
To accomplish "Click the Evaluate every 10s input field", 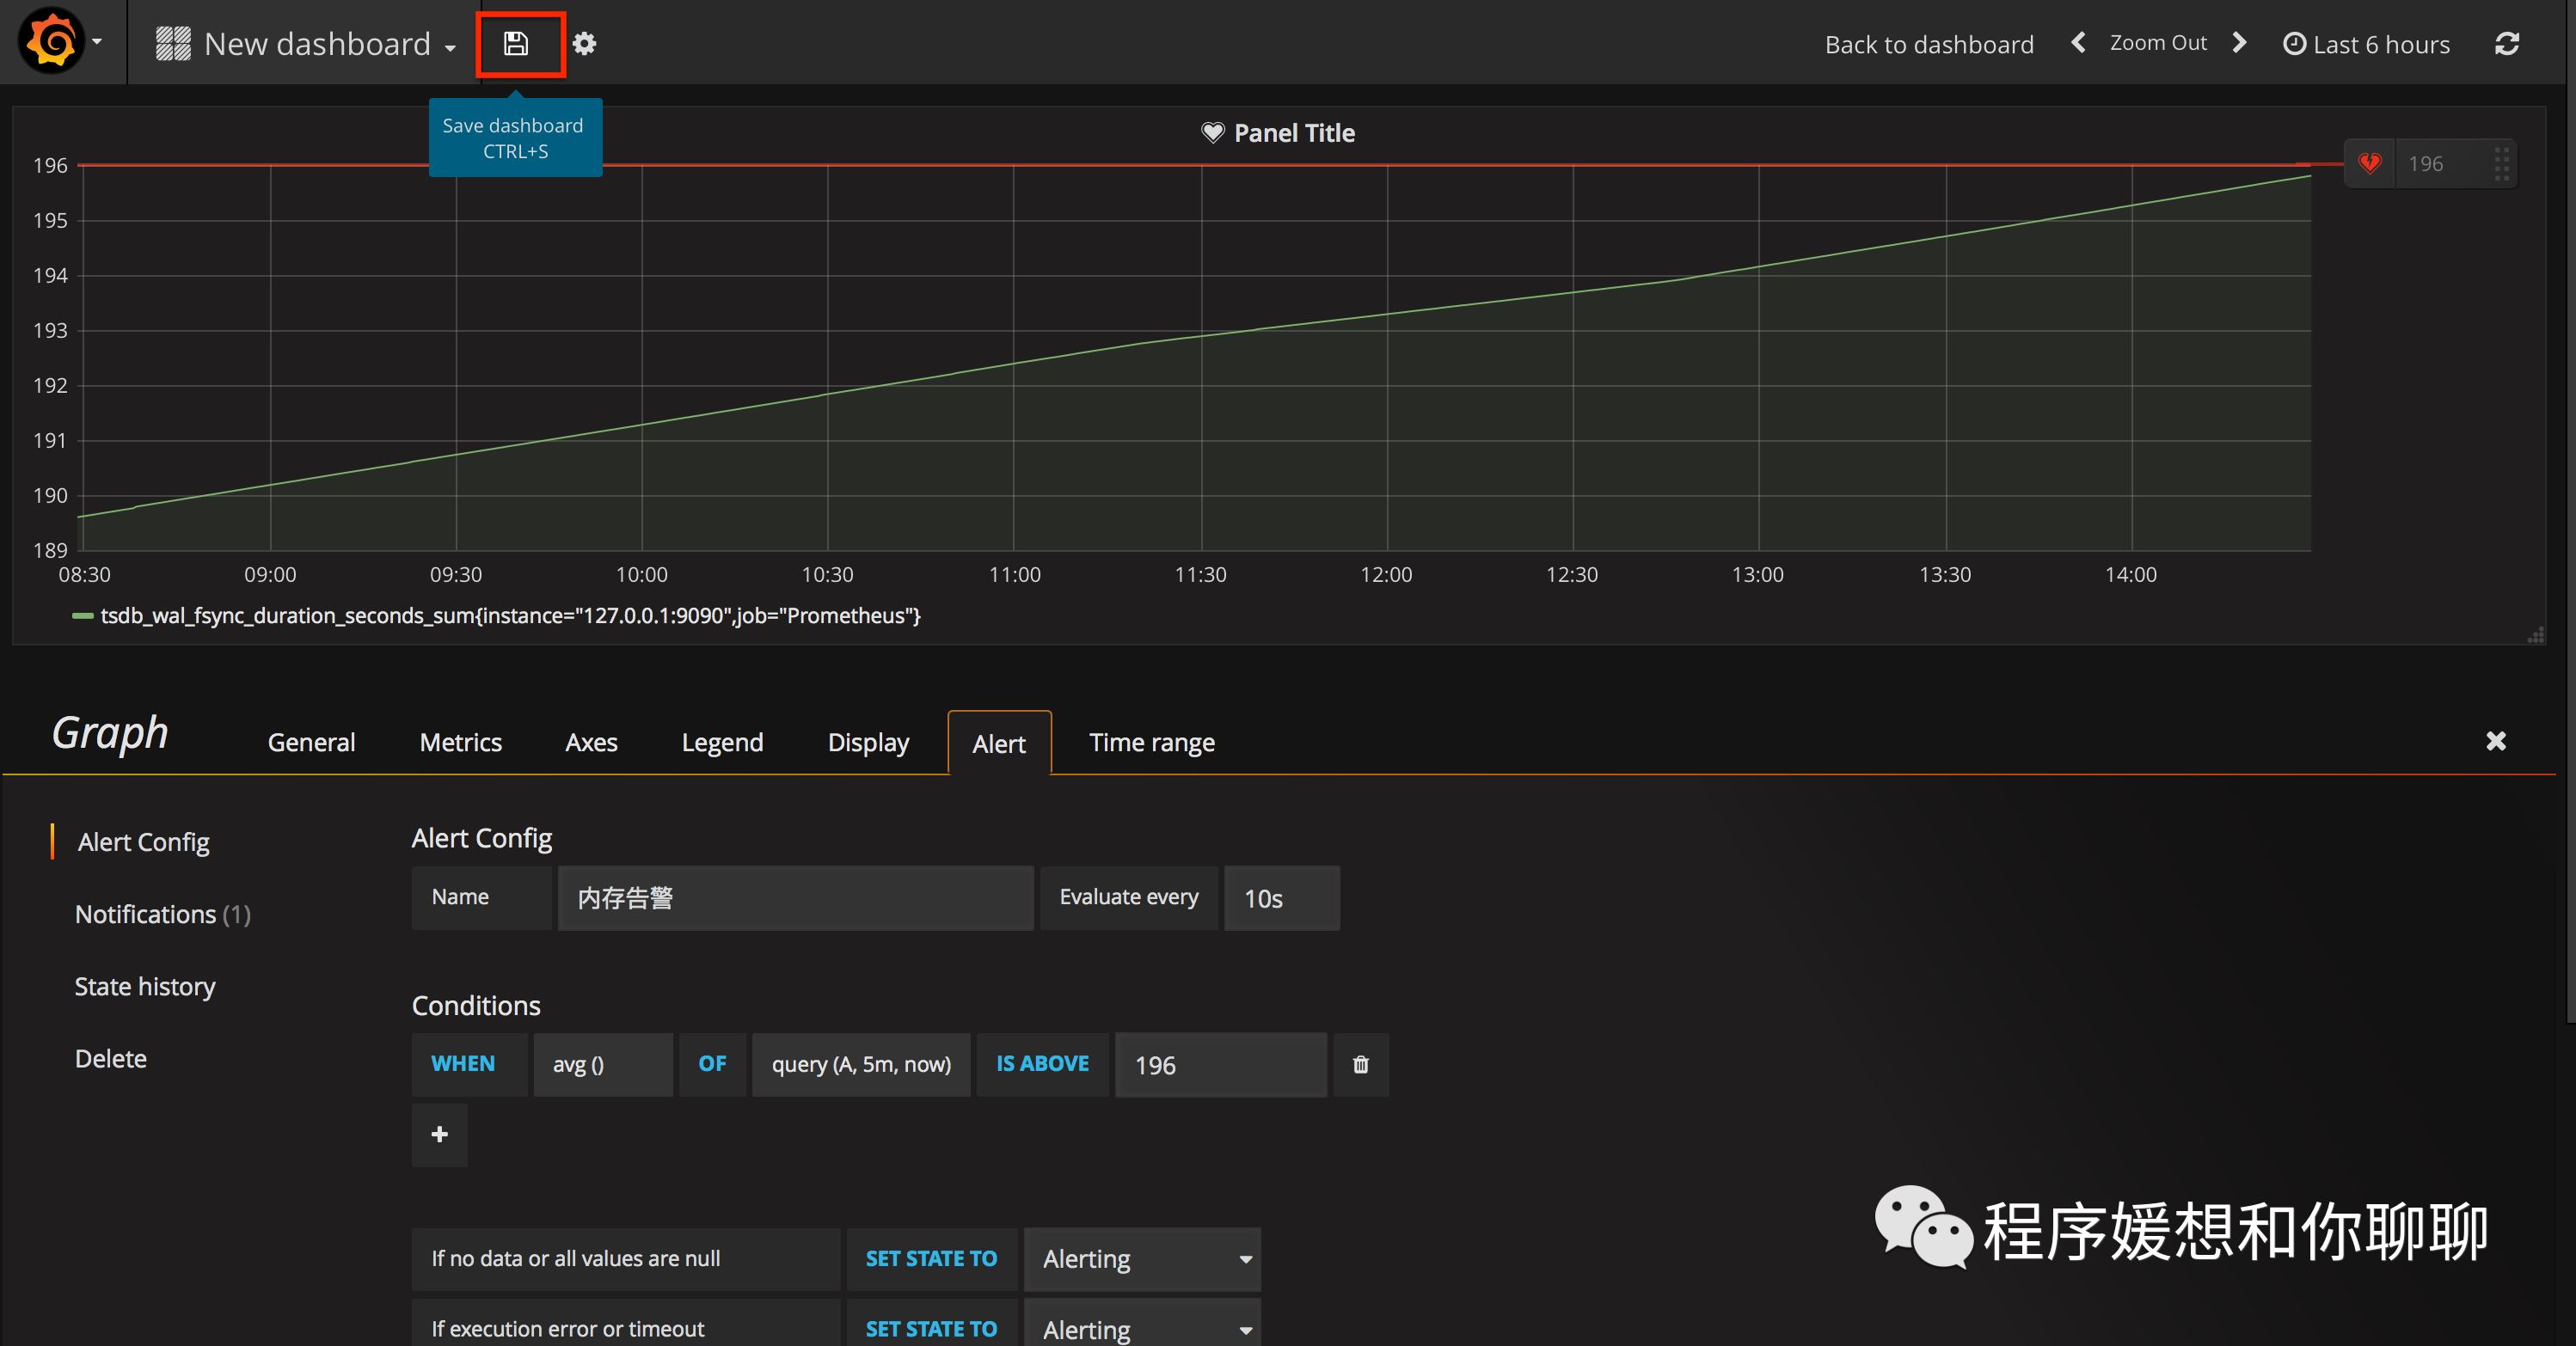I will click(x=1281, y=898).
